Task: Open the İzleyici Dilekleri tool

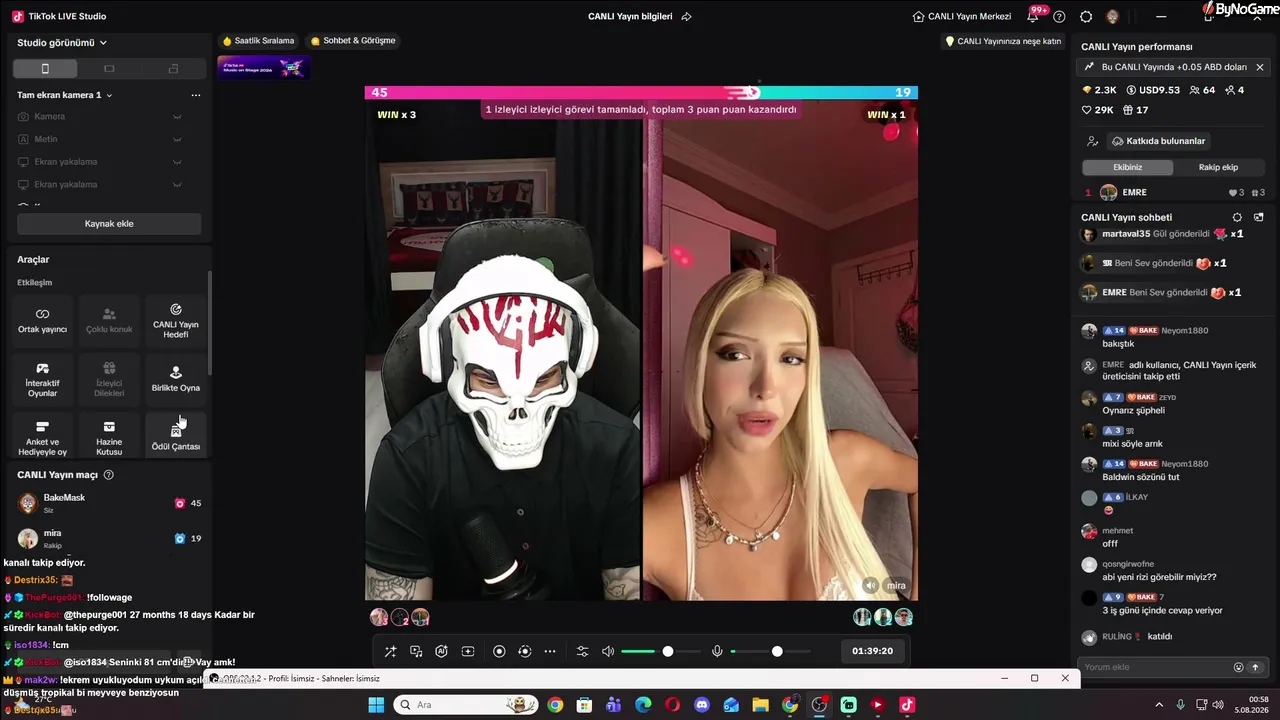Action: (109, 379)
